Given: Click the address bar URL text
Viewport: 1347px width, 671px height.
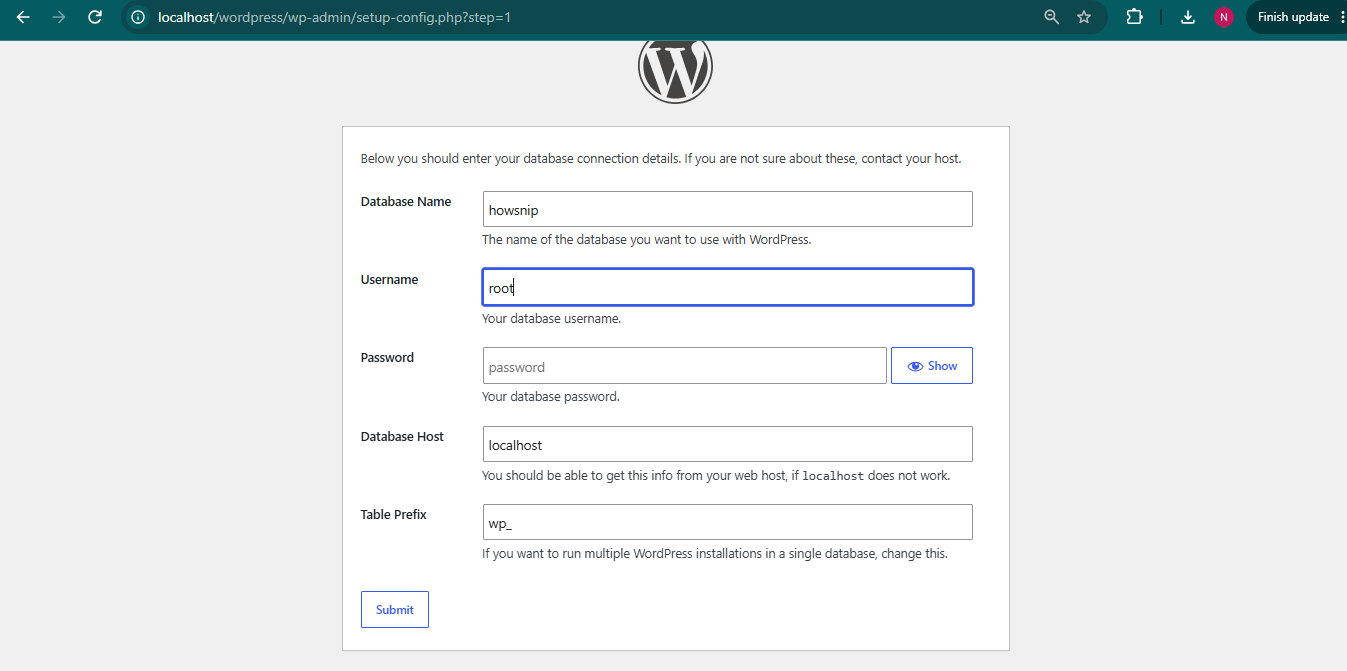Looking at the screenshot, I should point(334,17).
